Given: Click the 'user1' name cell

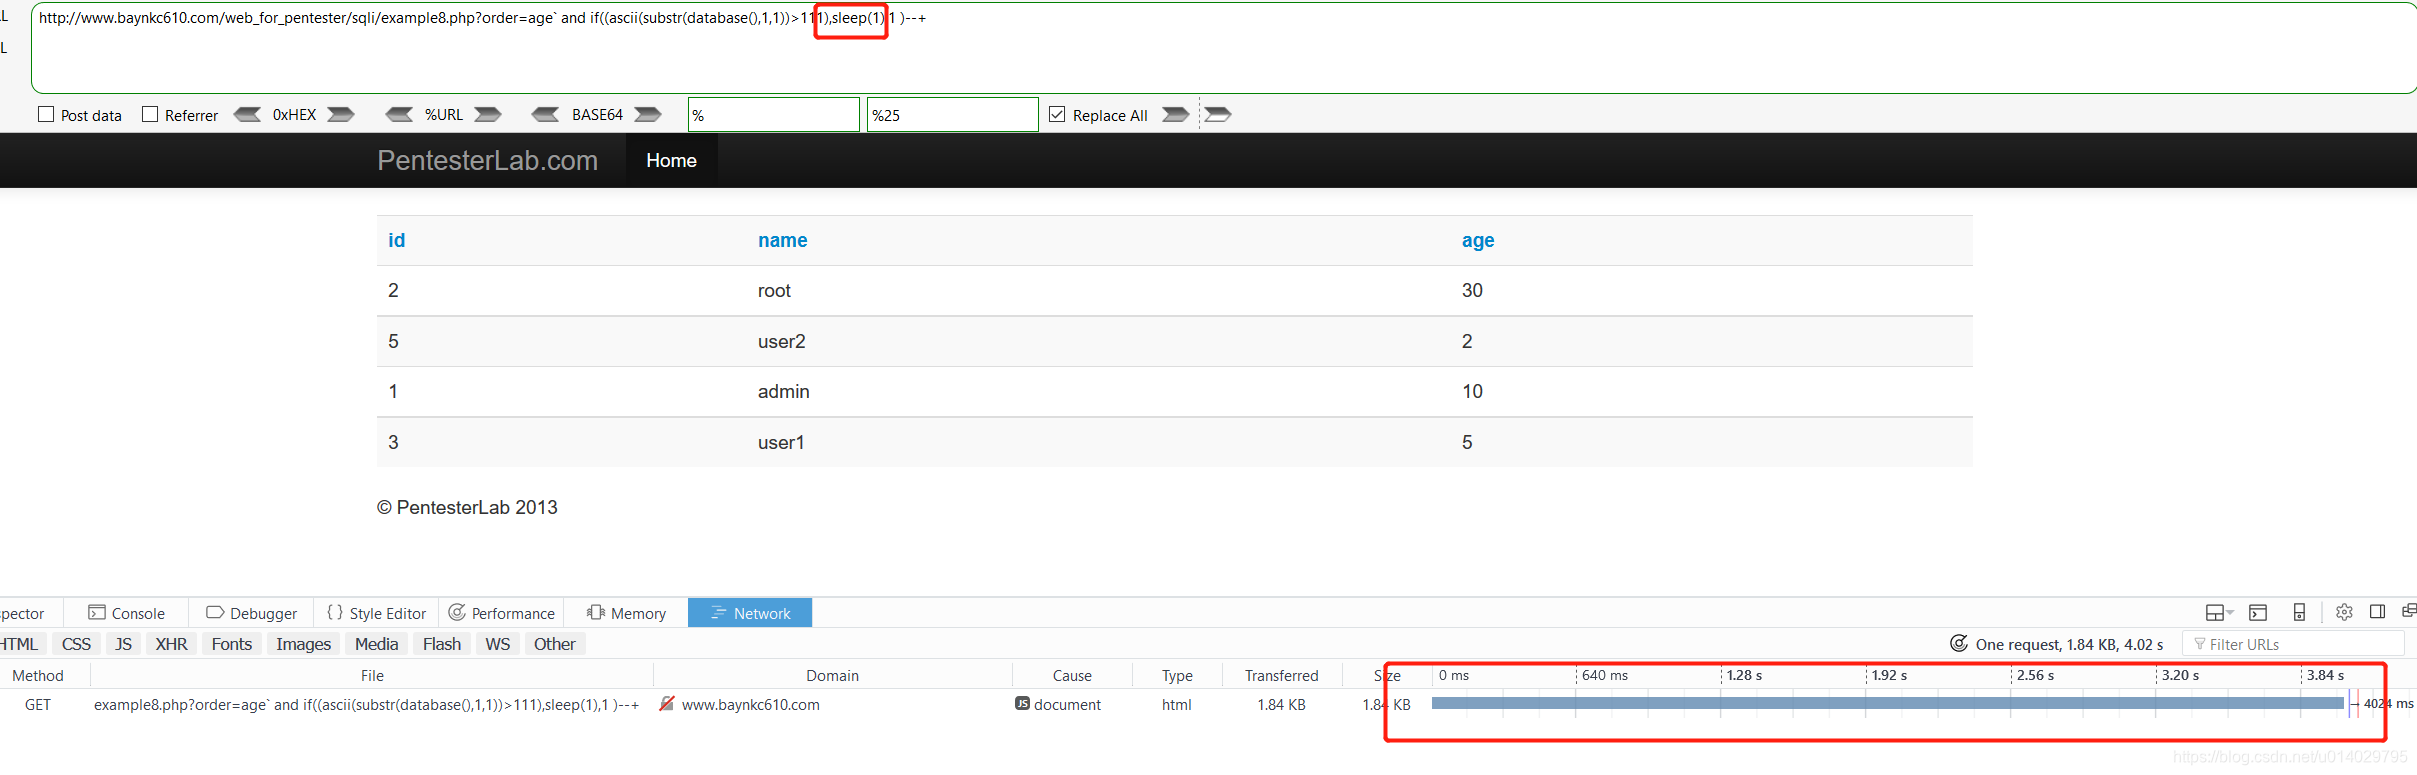Looking at the screenshot, I should point(781,442).
